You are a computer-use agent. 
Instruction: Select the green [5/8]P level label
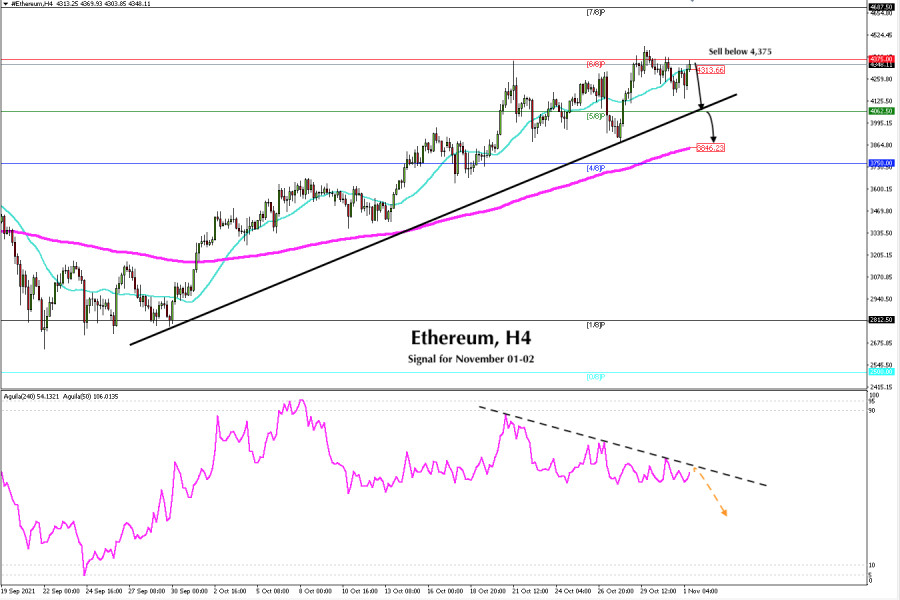[596, 116]
